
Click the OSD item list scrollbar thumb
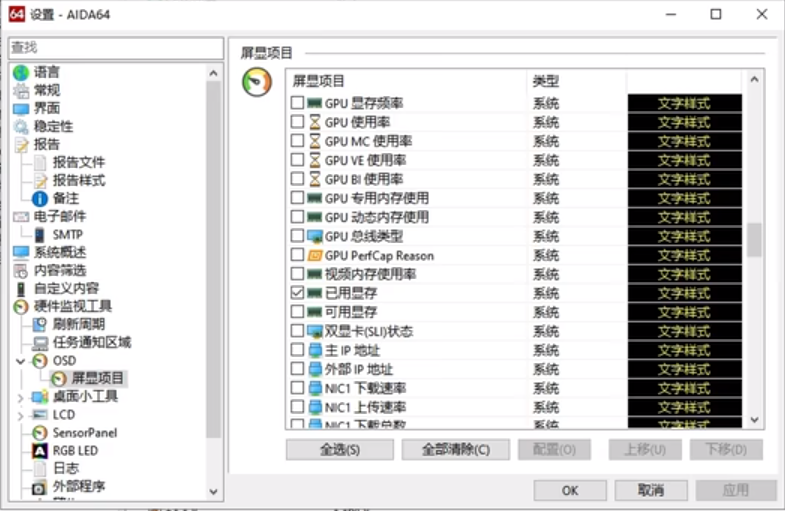pos(754,240)
